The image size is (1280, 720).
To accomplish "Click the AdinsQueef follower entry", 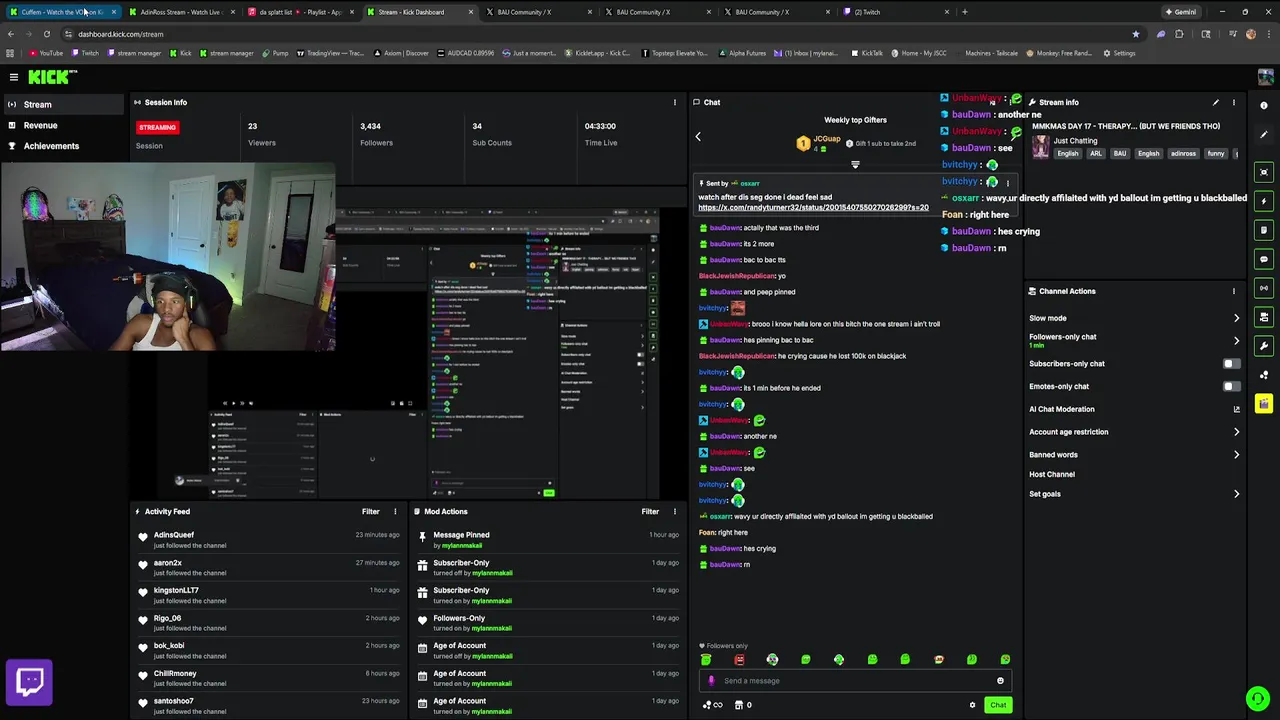I will tap(271, 540).
